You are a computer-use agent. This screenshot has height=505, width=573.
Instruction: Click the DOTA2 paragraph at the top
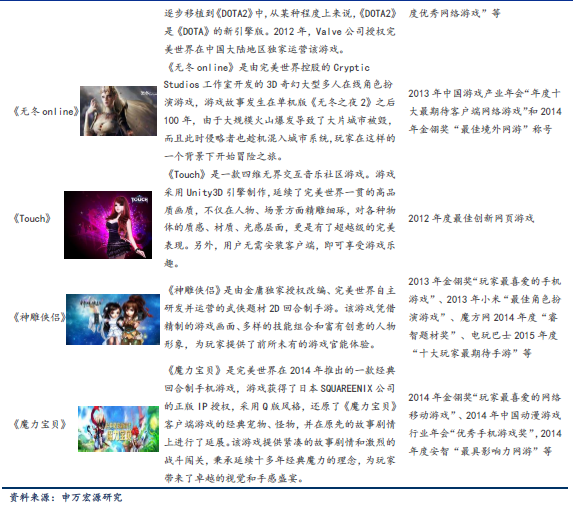280,31
